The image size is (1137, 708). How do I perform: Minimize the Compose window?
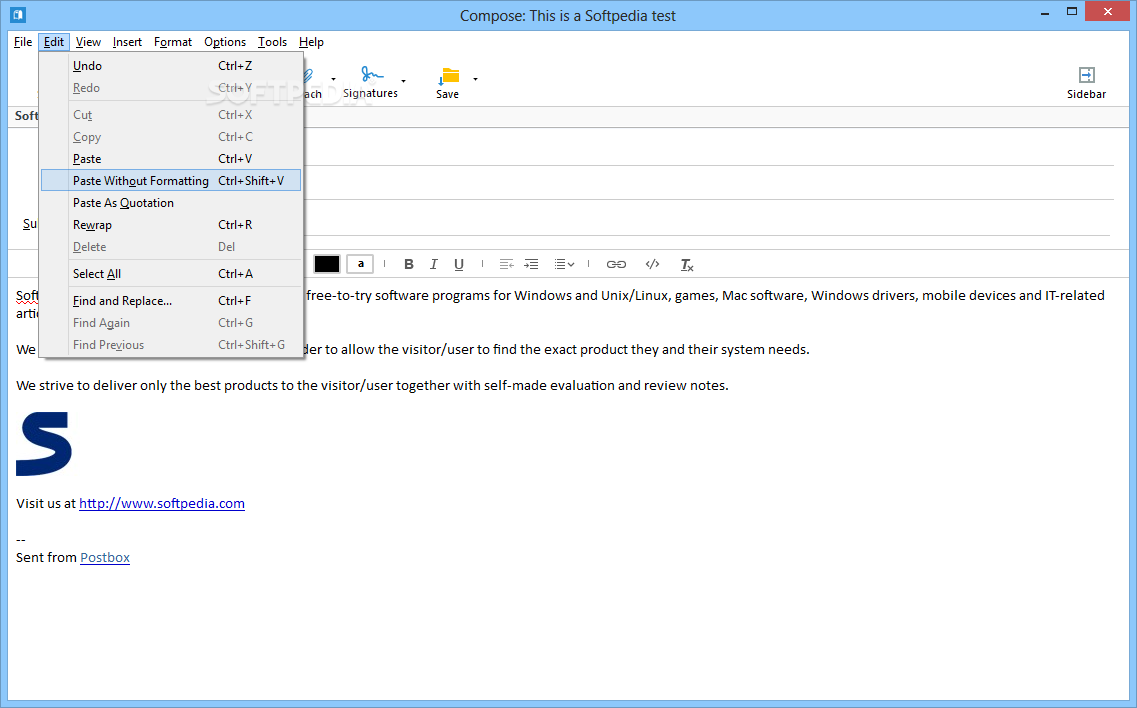pyautogui.click(x=1045, y=13)
